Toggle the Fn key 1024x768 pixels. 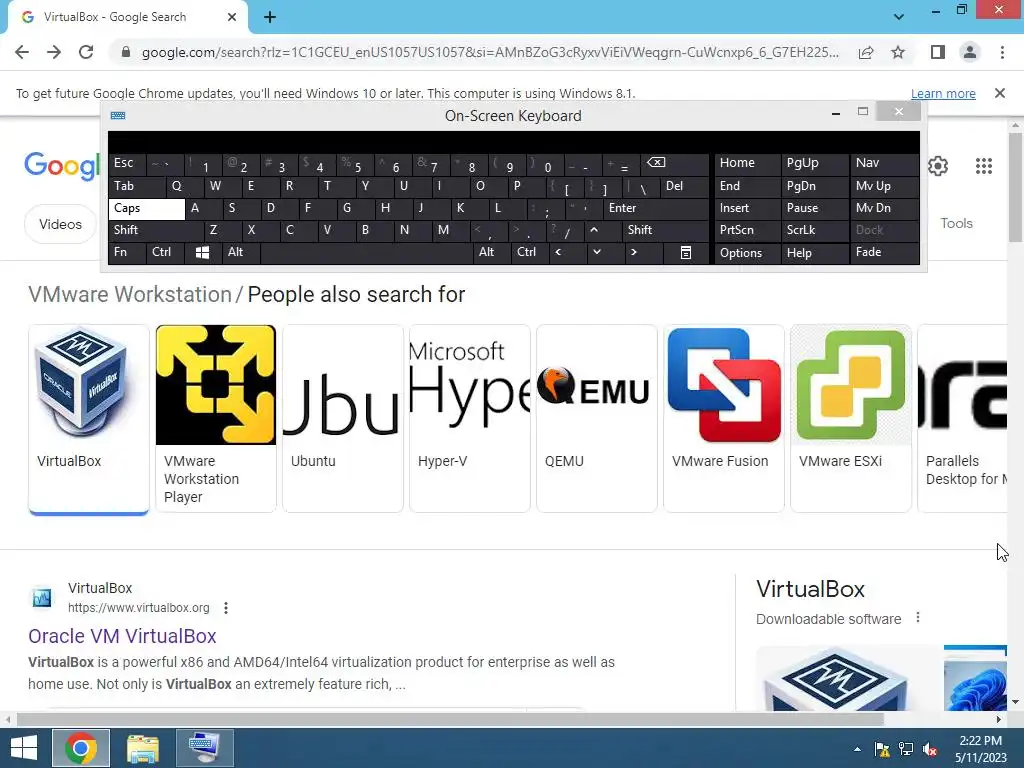point(127,253)
